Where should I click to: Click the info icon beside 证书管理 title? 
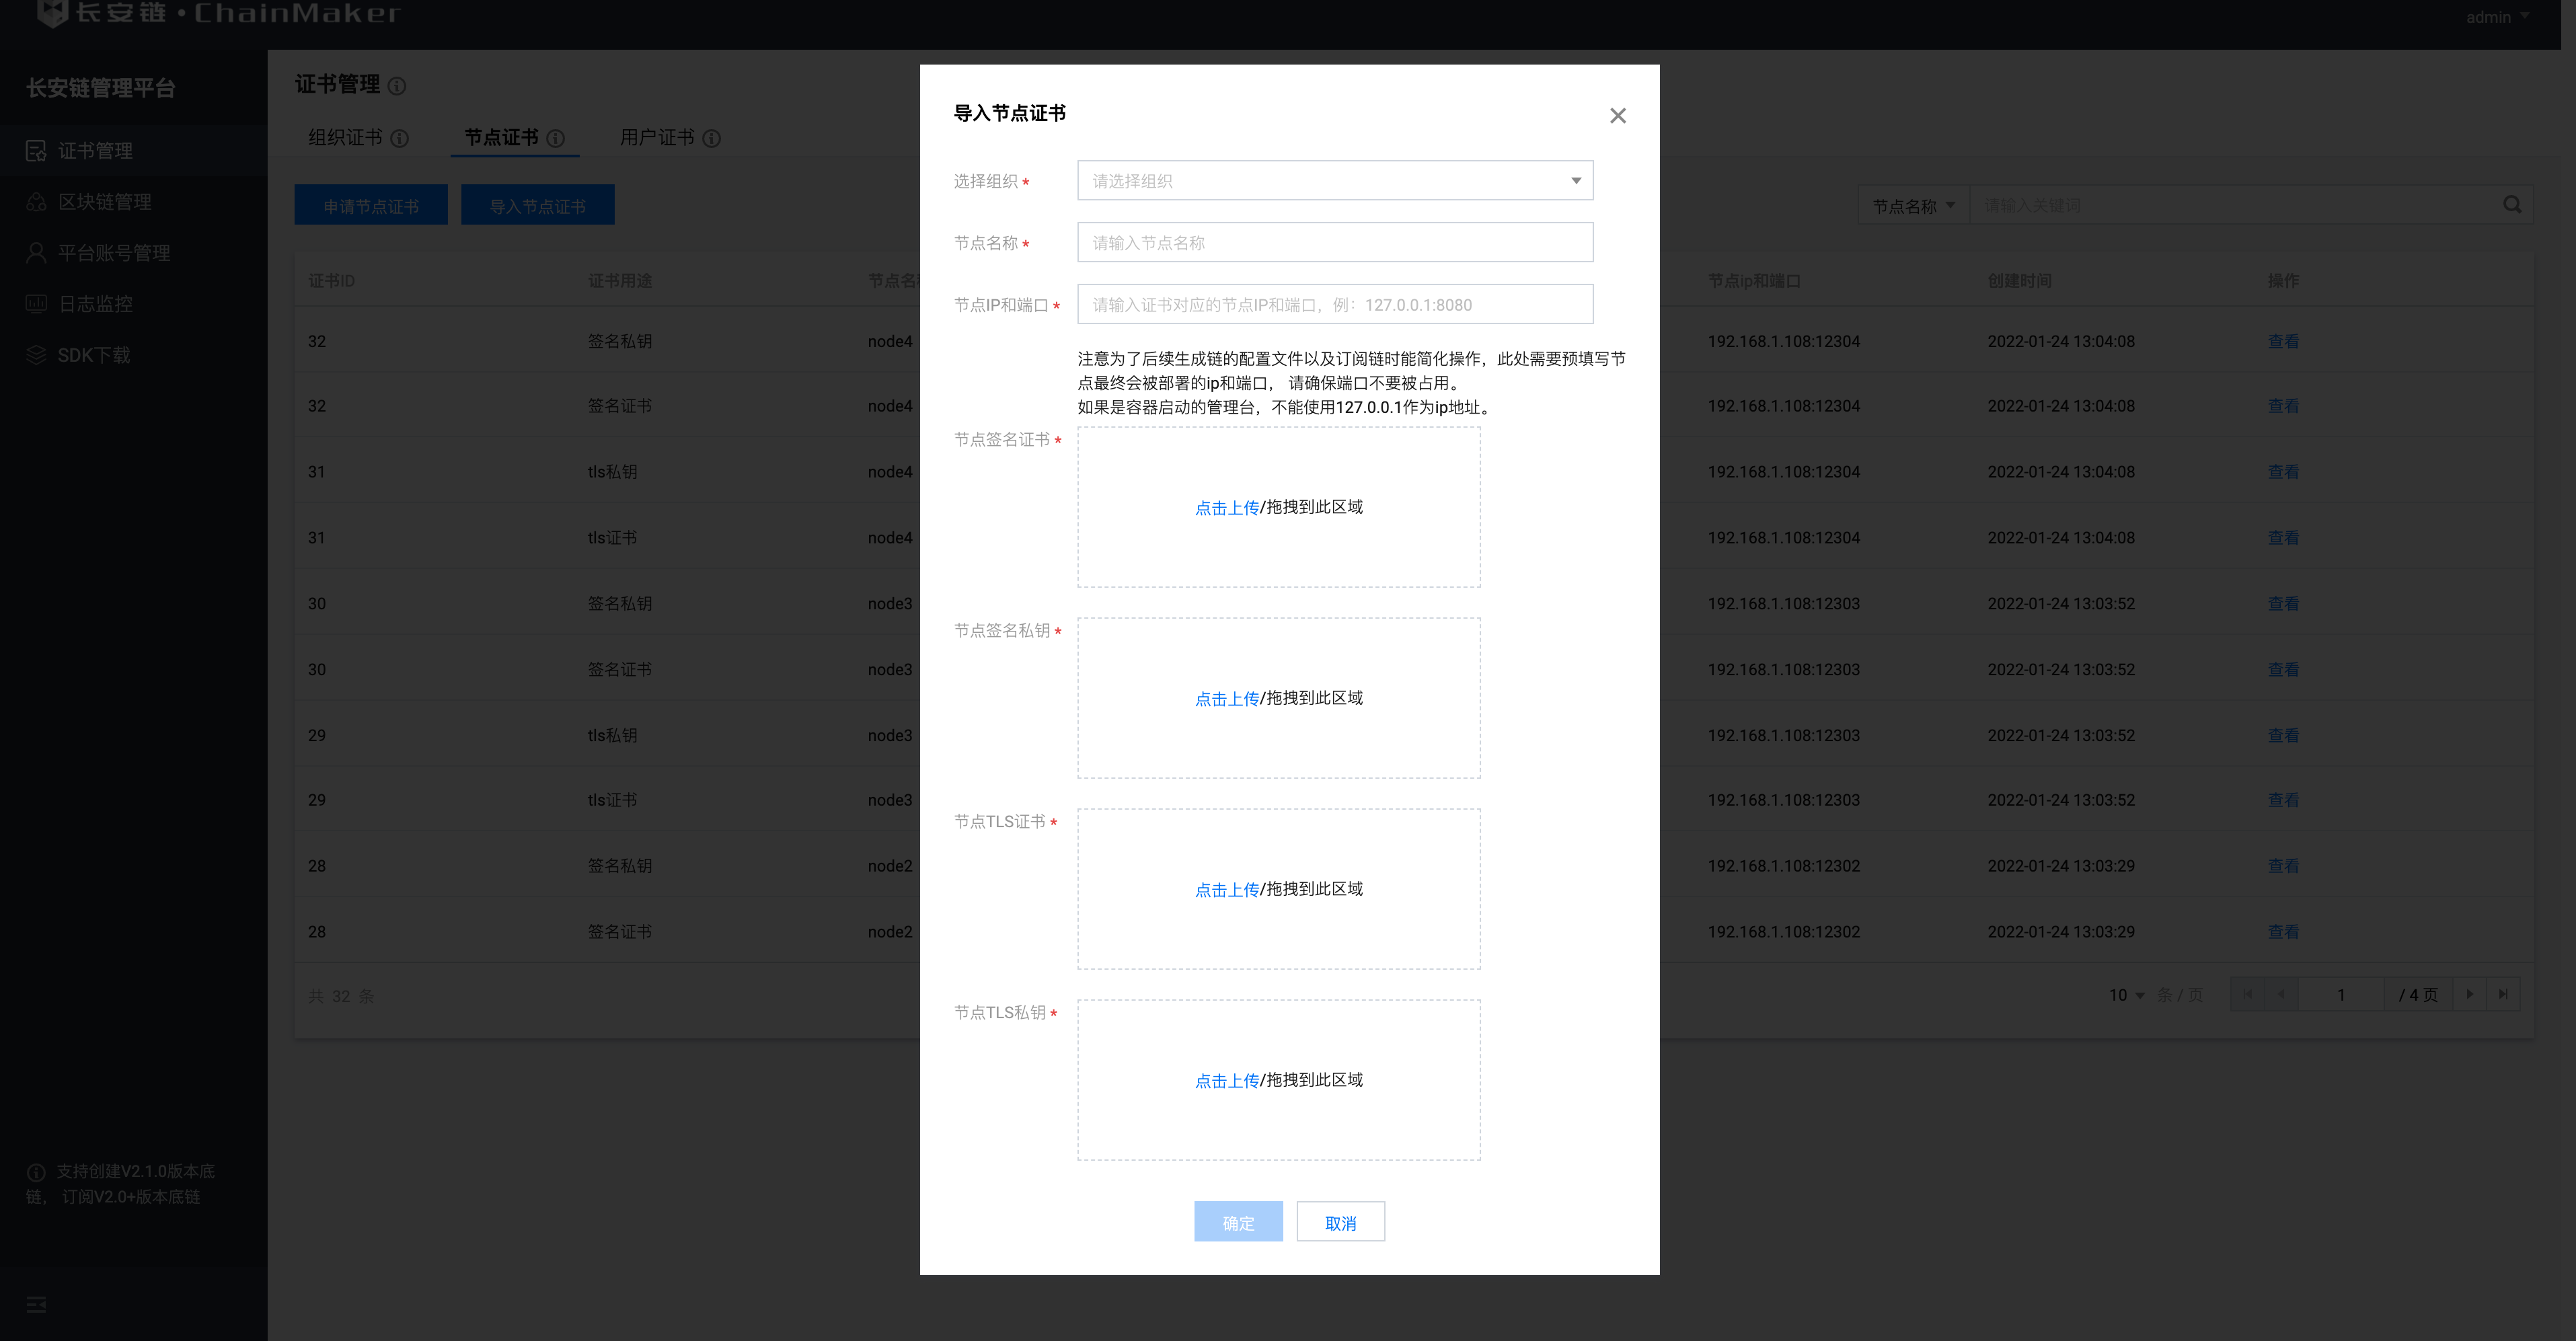point(397,86)
